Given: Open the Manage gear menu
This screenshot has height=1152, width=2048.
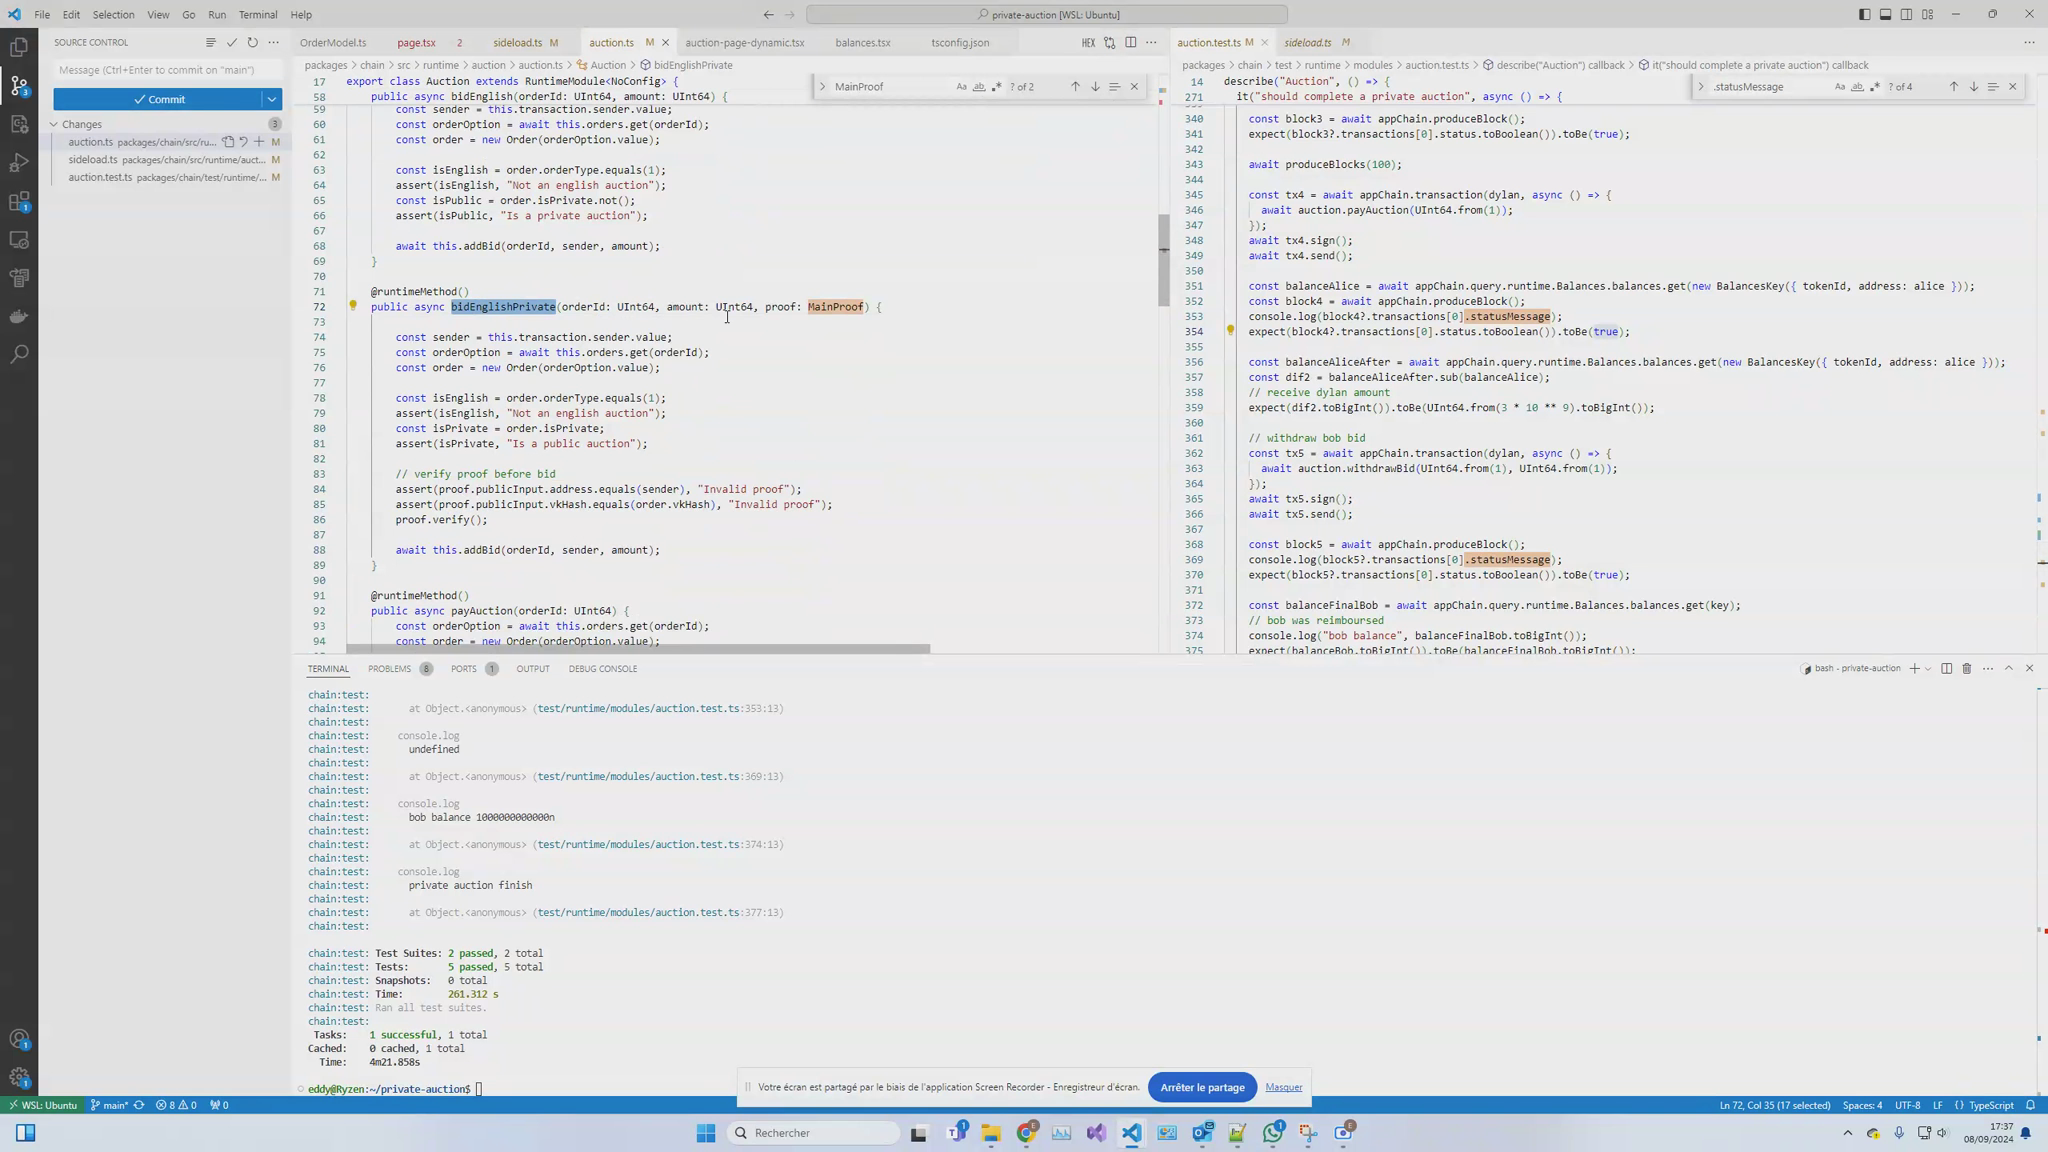Looking at the screenshot, I should [x=19, y=1078].
